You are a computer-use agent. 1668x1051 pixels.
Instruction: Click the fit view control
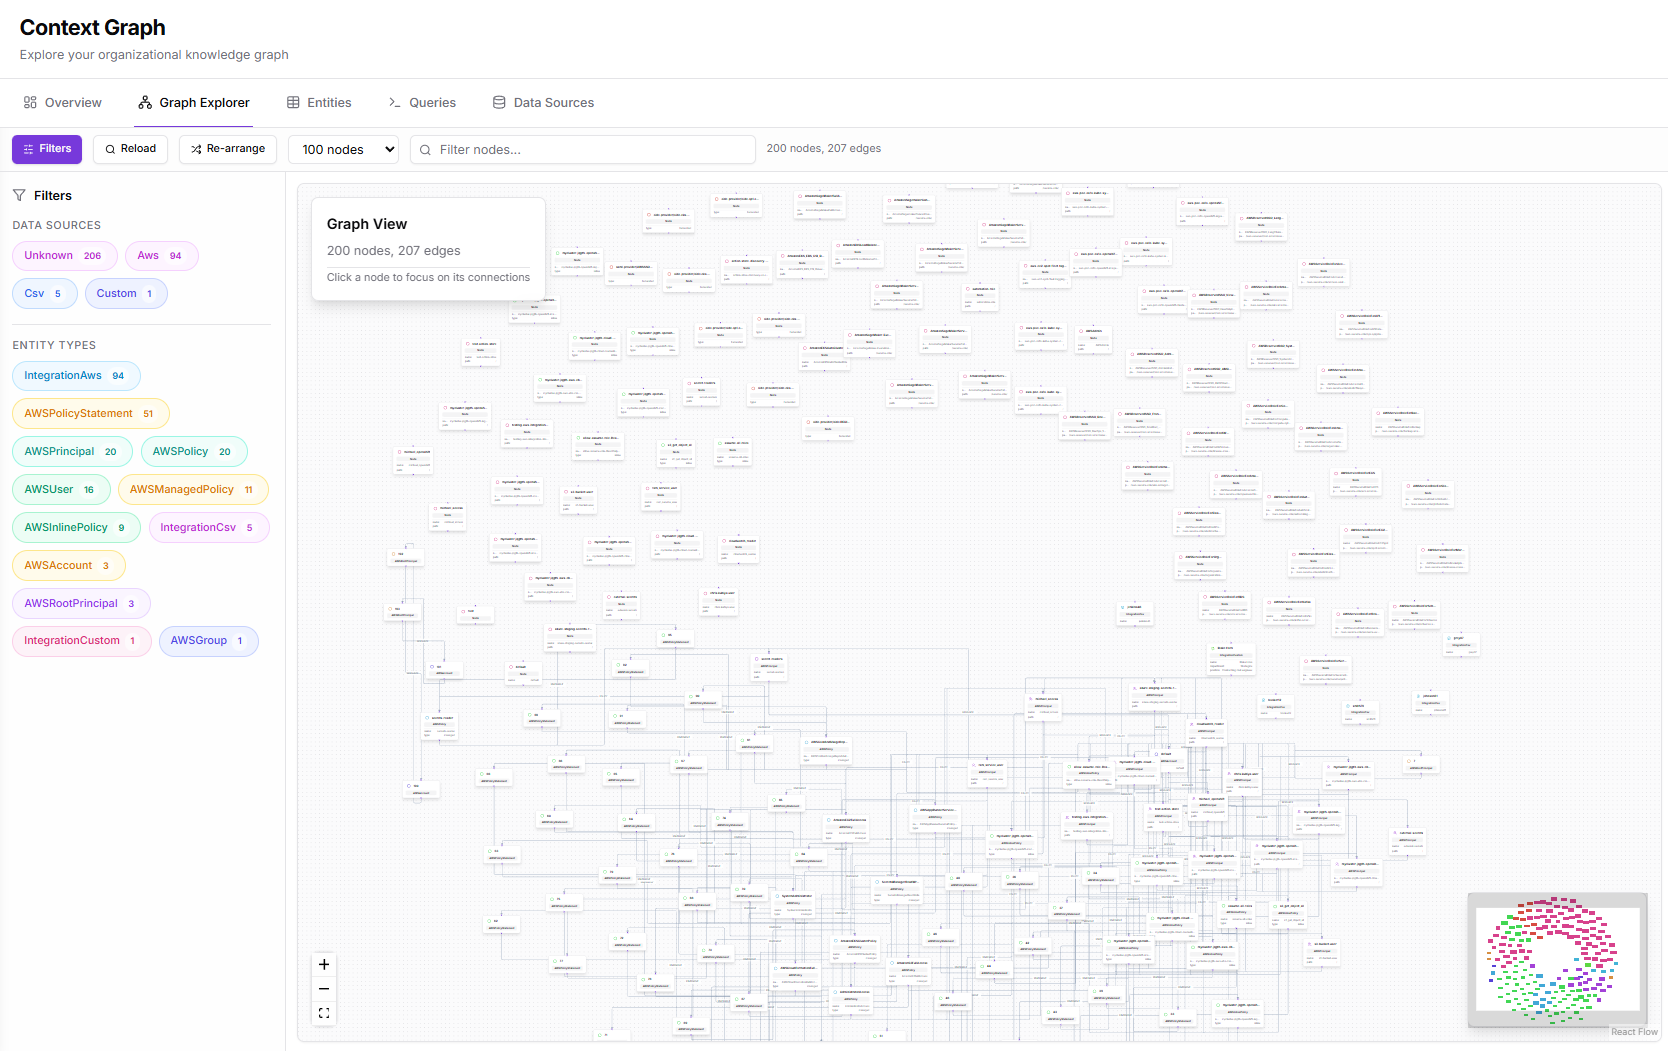324,1013
